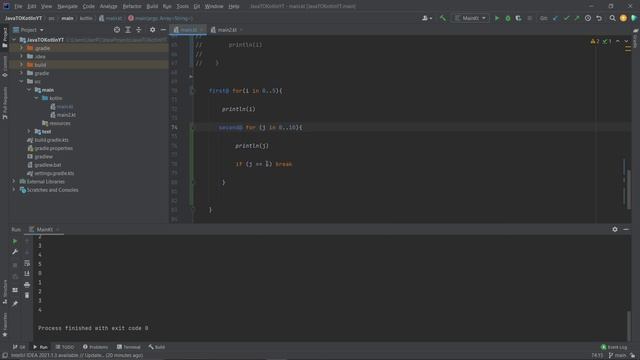Hide the Project panel with minus icon
The height and width of the screenshot is (360, 640).
point(163,30)
